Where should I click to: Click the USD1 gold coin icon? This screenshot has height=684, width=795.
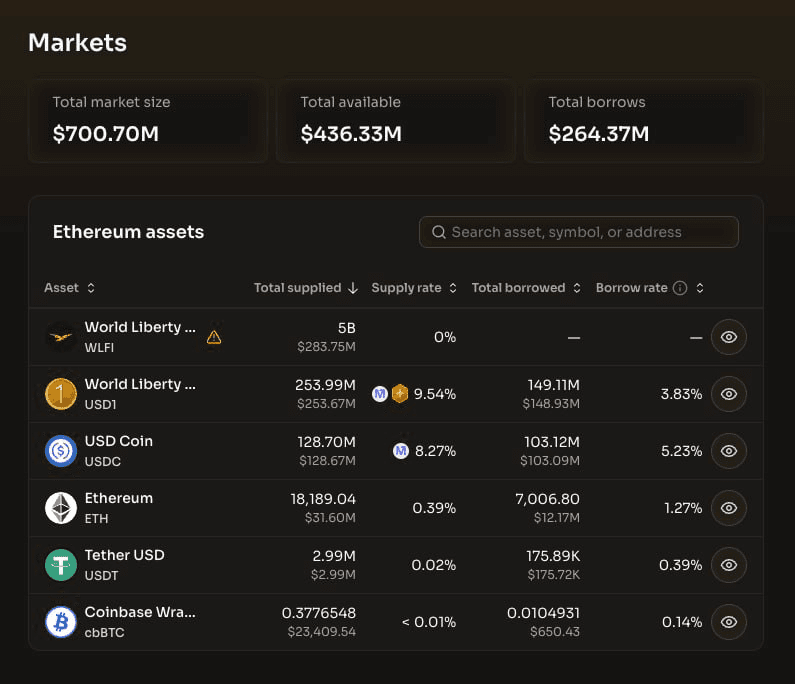tap(61, 394)
